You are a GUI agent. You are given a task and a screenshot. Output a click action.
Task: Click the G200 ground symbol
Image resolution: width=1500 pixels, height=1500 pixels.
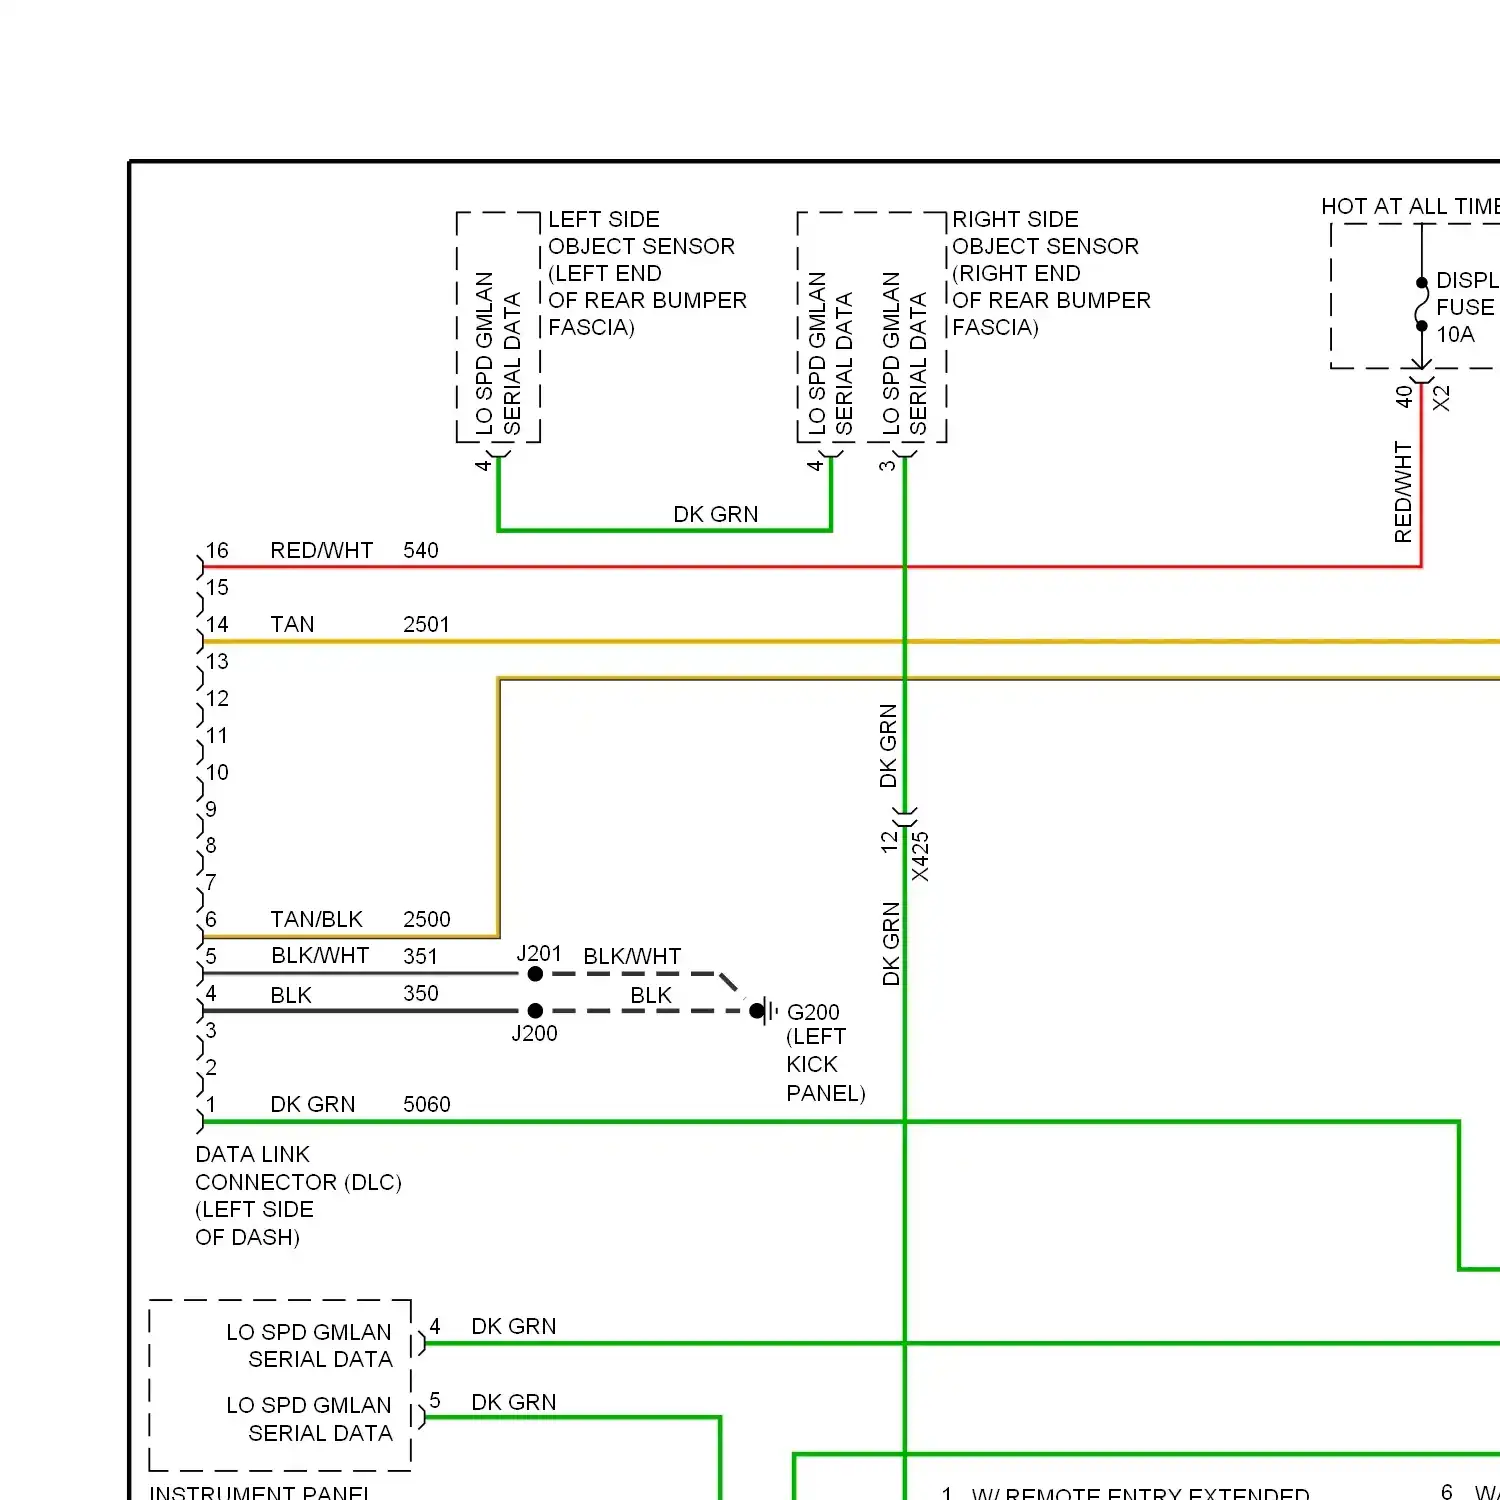pyautogui.click(x=763, y=1011)
